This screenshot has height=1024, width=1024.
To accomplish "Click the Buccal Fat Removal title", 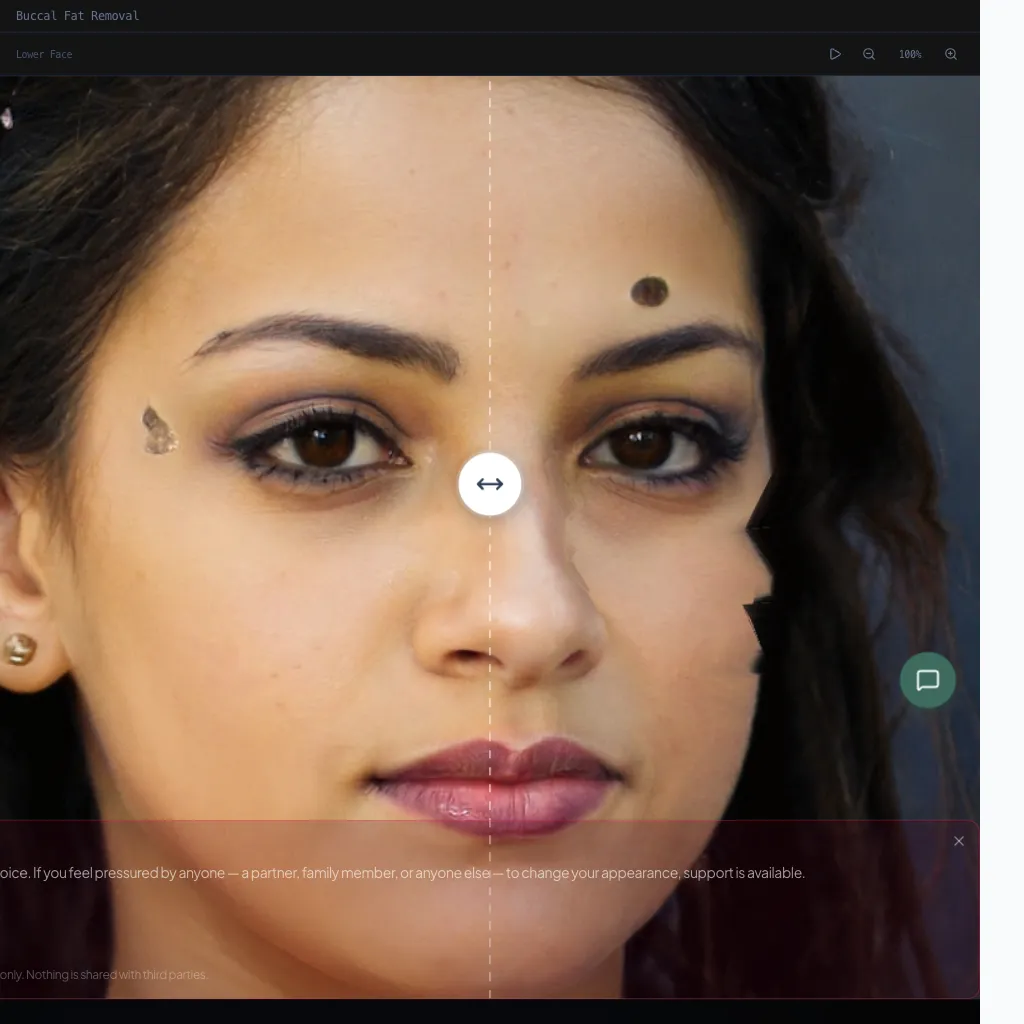I will click(78, 16).
